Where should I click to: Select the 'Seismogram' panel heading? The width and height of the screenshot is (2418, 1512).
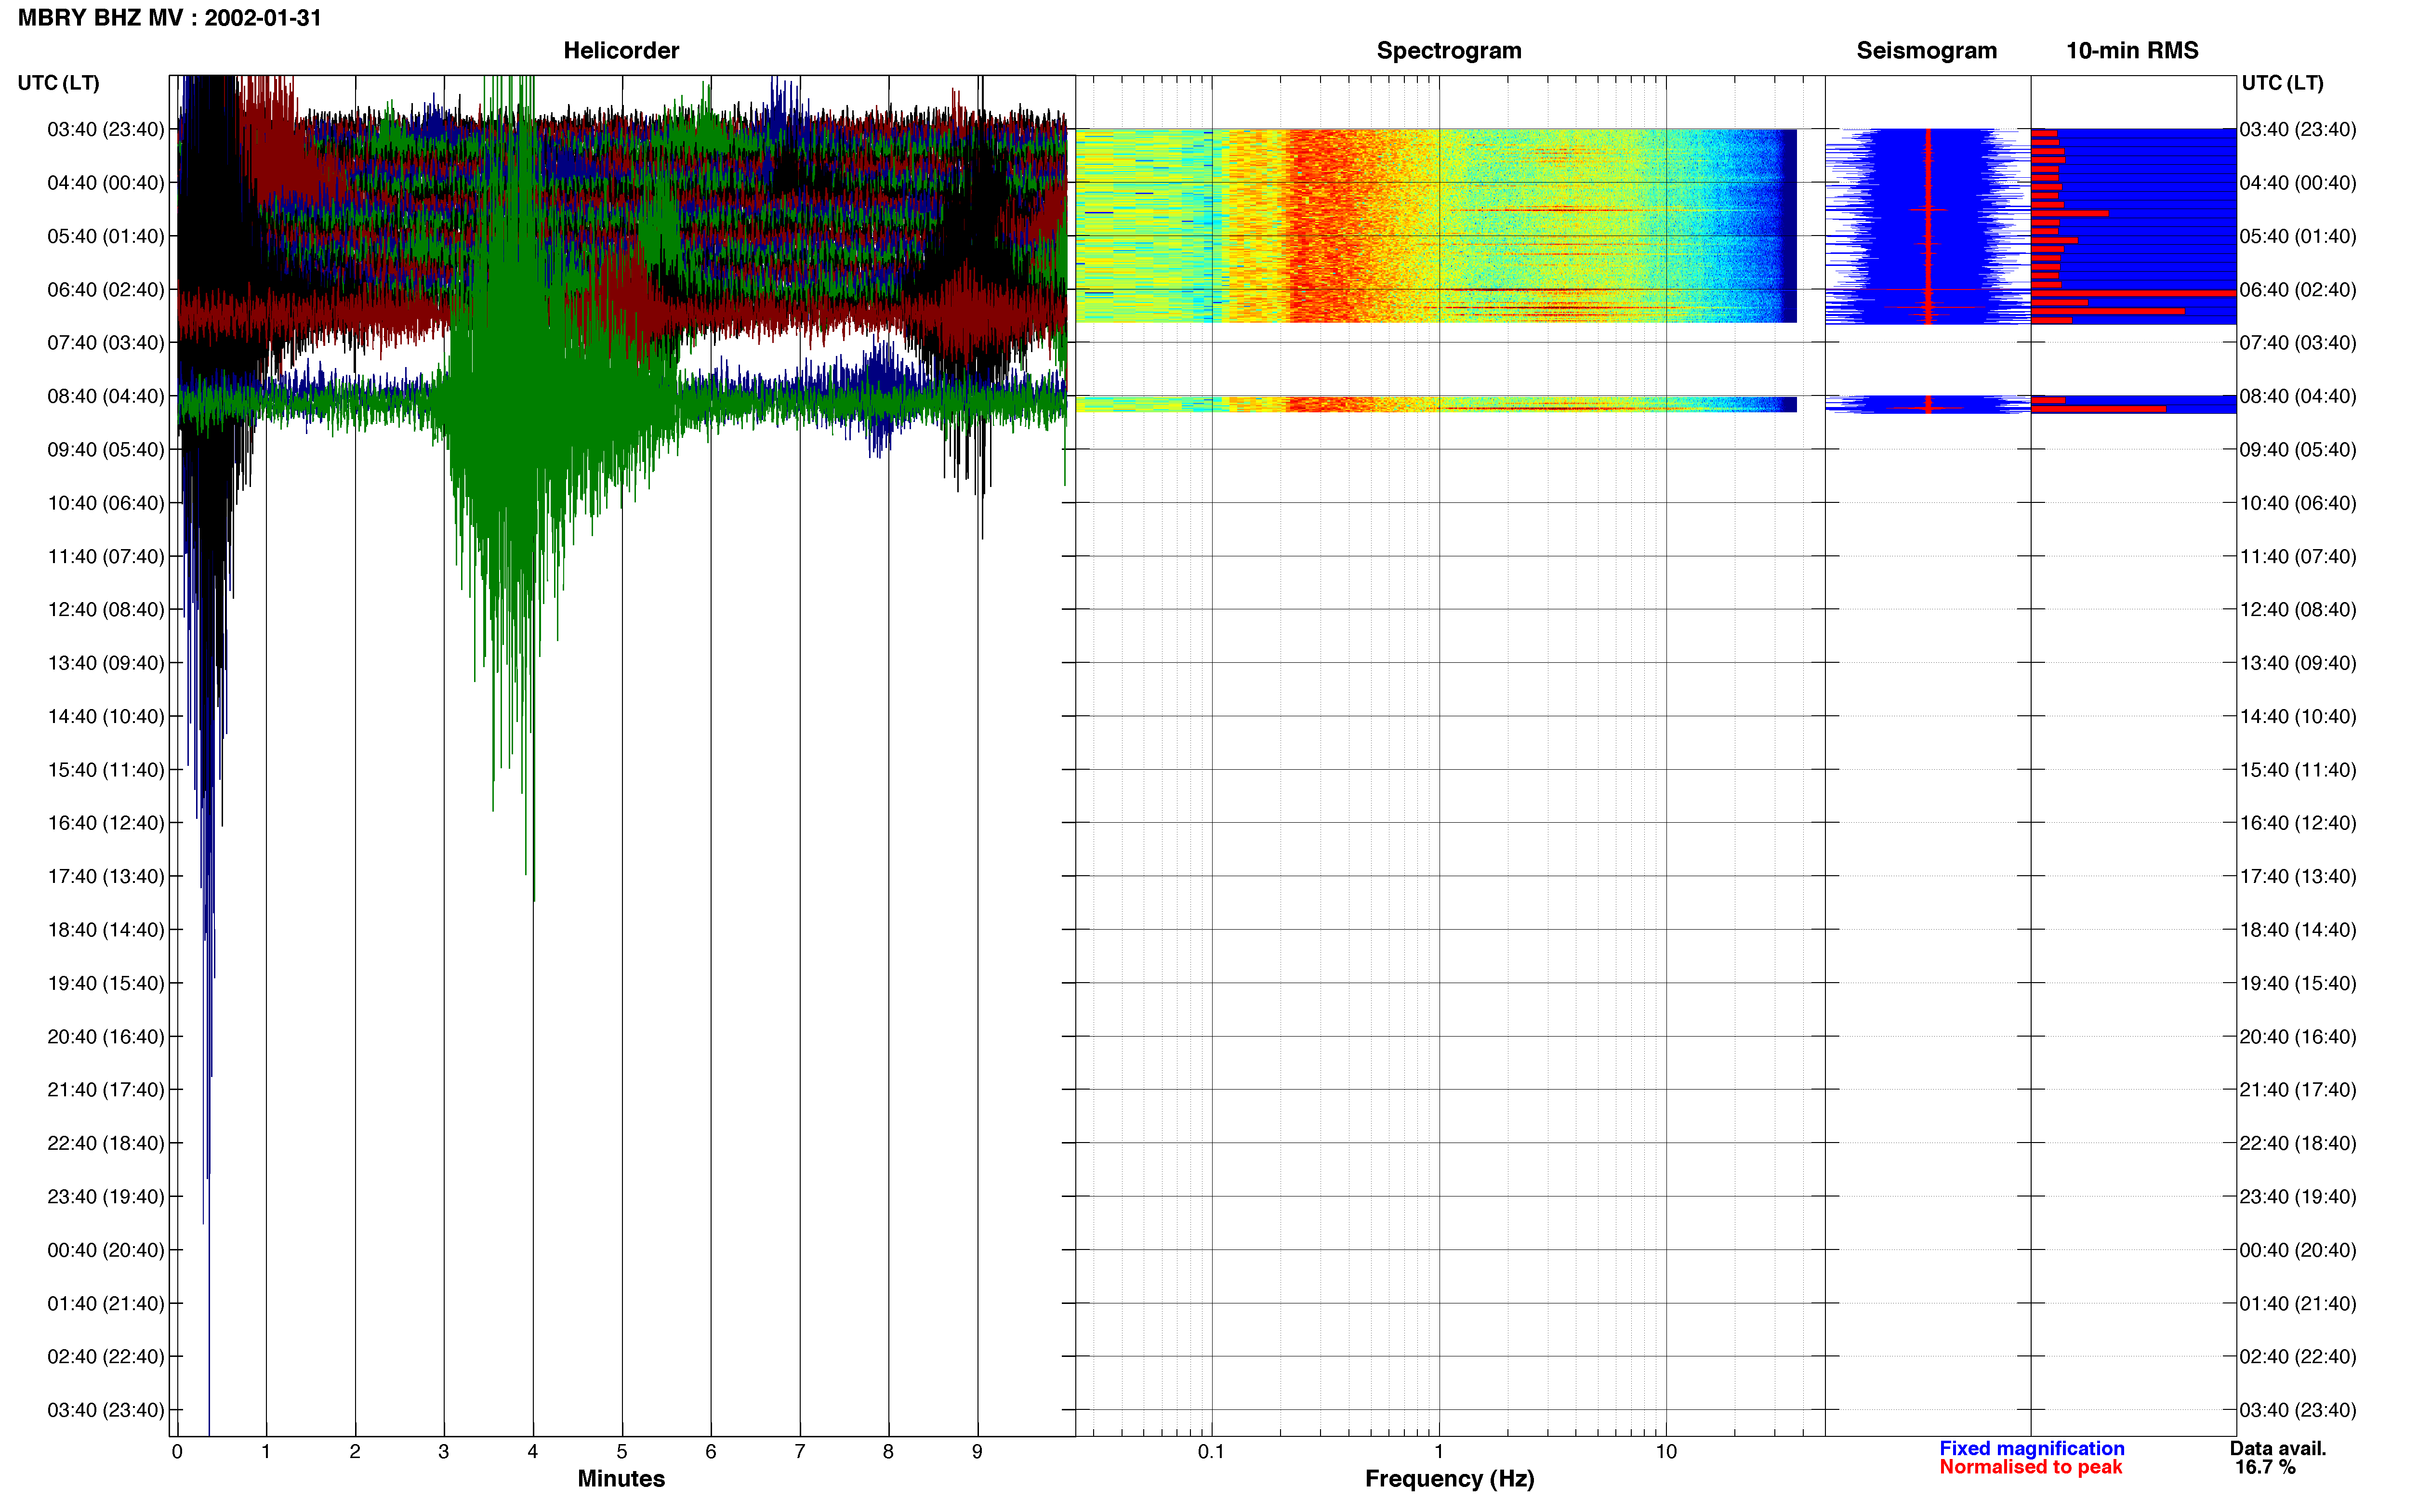[x=1926, y=51]
